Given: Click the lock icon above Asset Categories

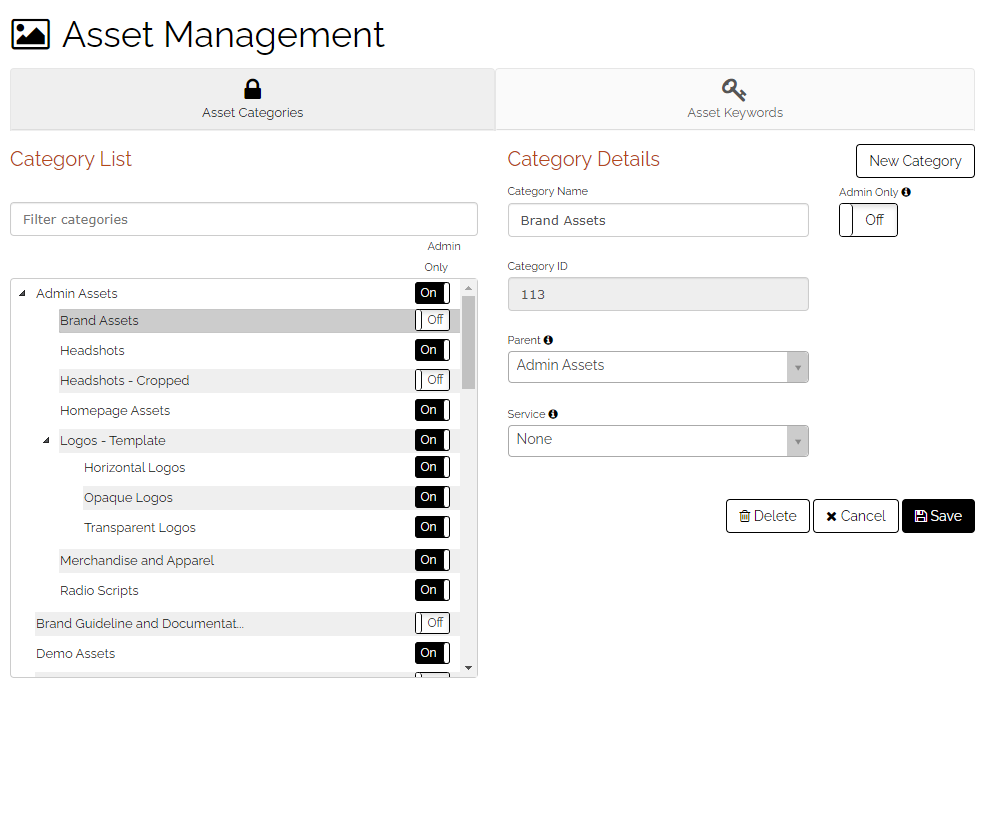Looking at the screenshot, I should click(x=252, y=89).
